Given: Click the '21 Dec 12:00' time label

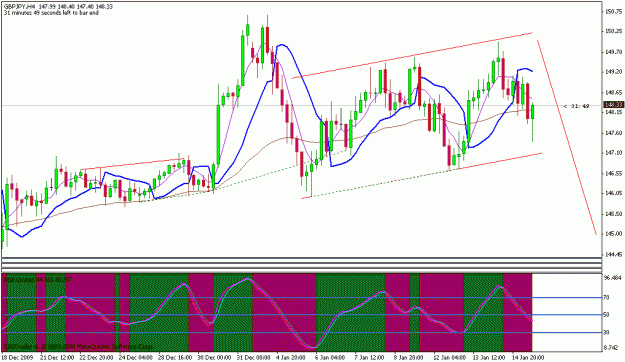Looking at the screenshot, I should [58, 357].
